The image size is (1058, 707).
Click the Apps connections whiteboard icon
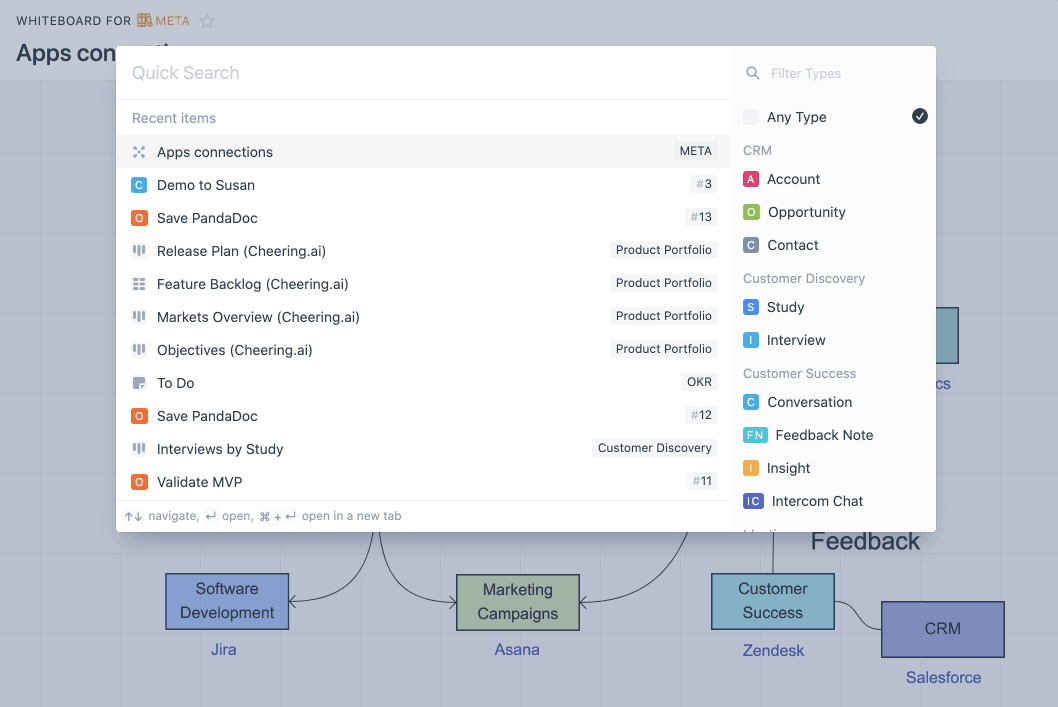click(140, 151)
